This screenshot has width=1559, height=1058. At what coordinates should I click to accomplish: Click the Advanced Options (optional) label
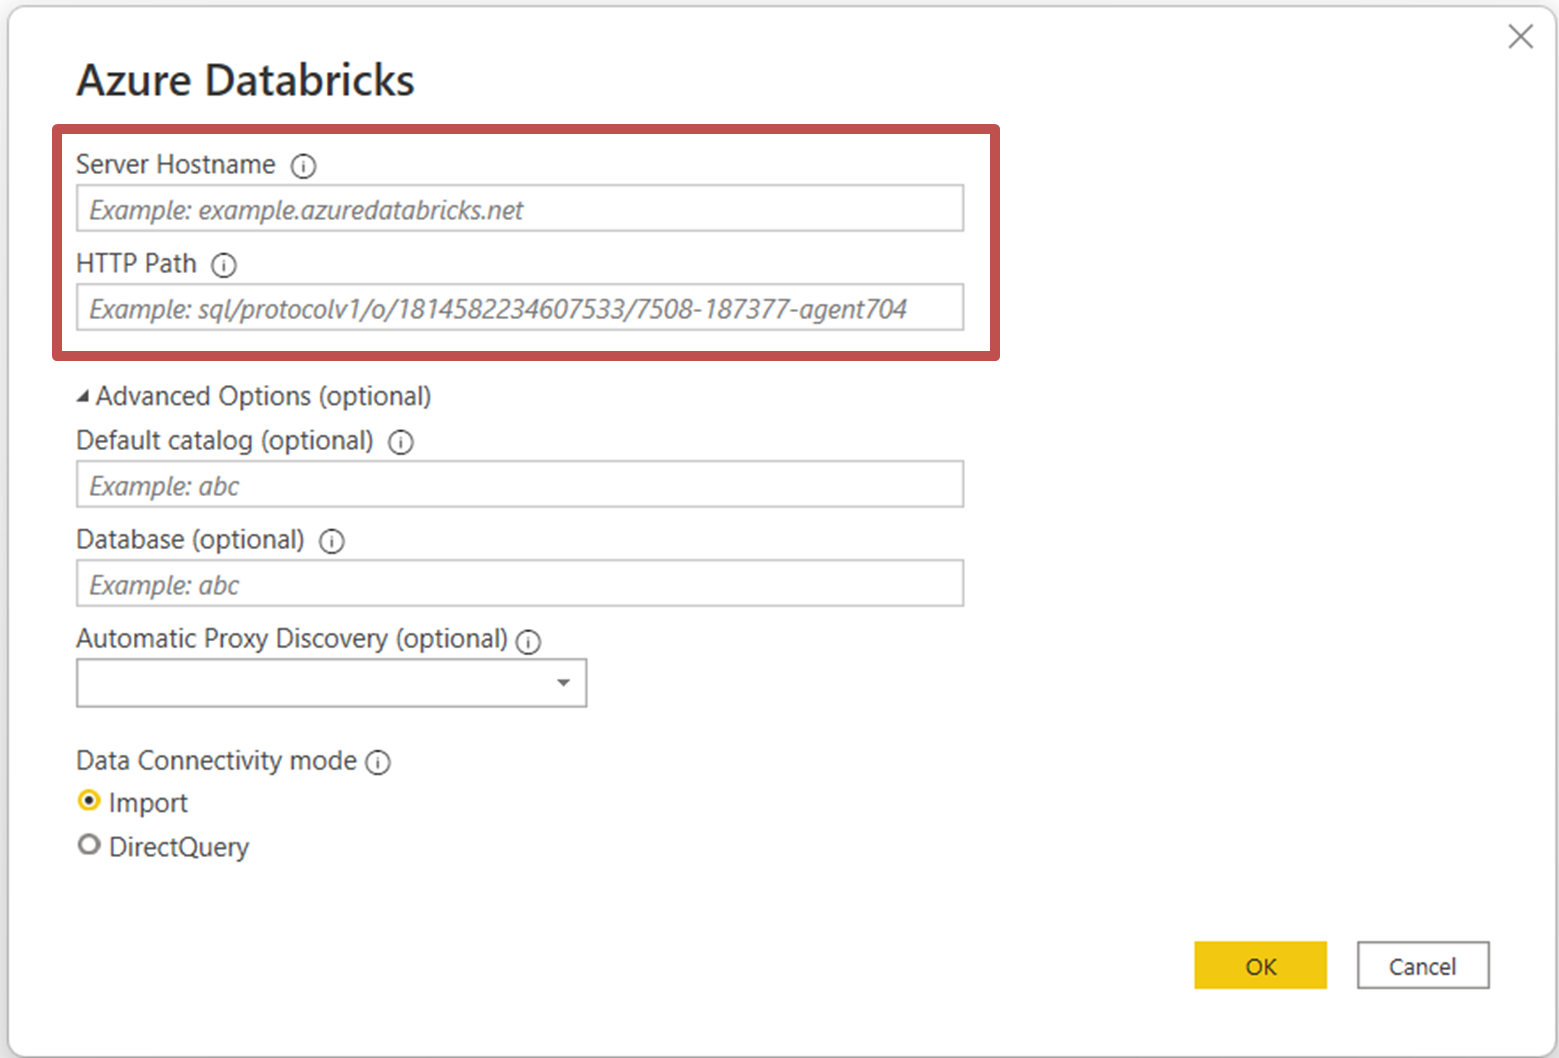(x=263, y=396)
